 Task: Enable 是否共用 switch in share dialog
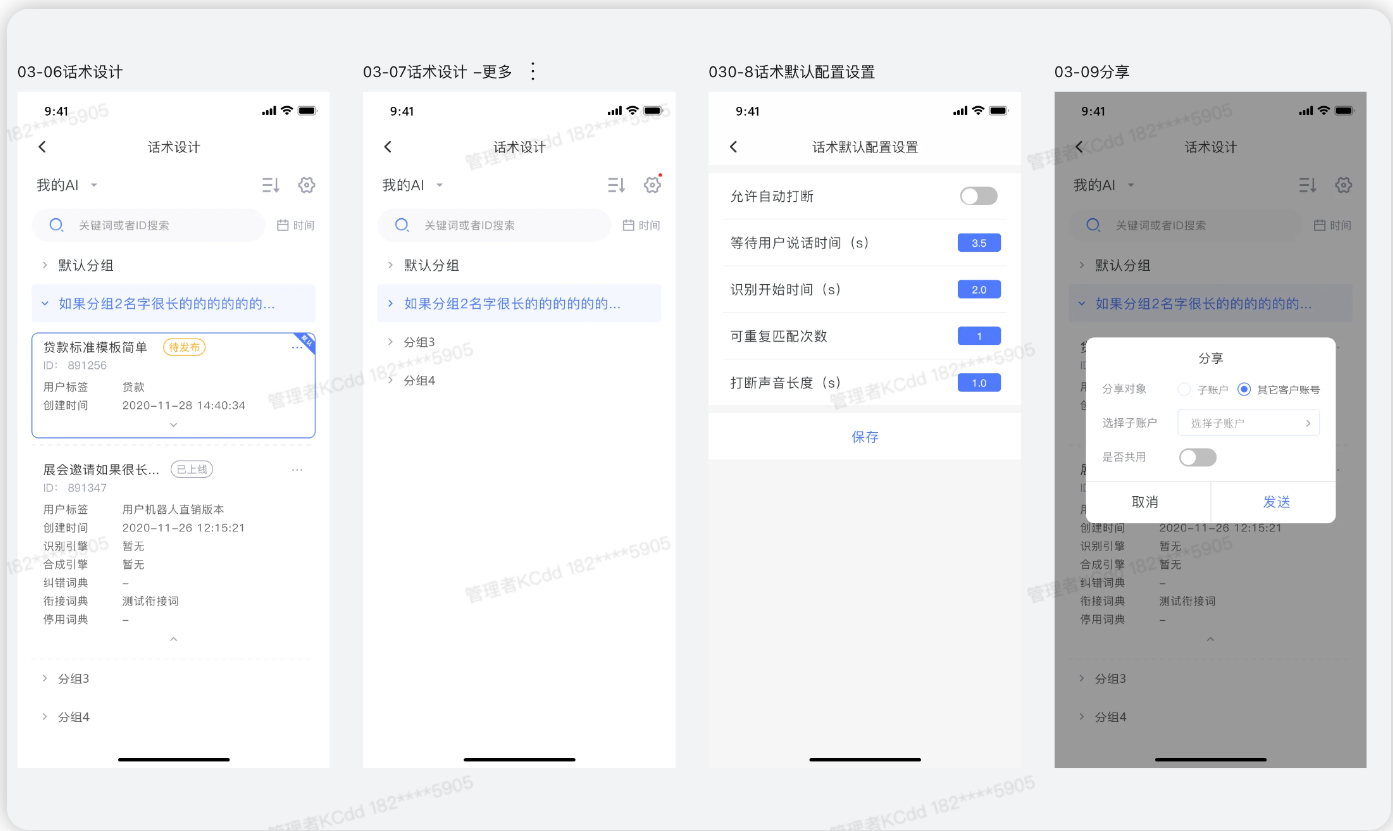pyautogui.click(x=1197, y=457)
